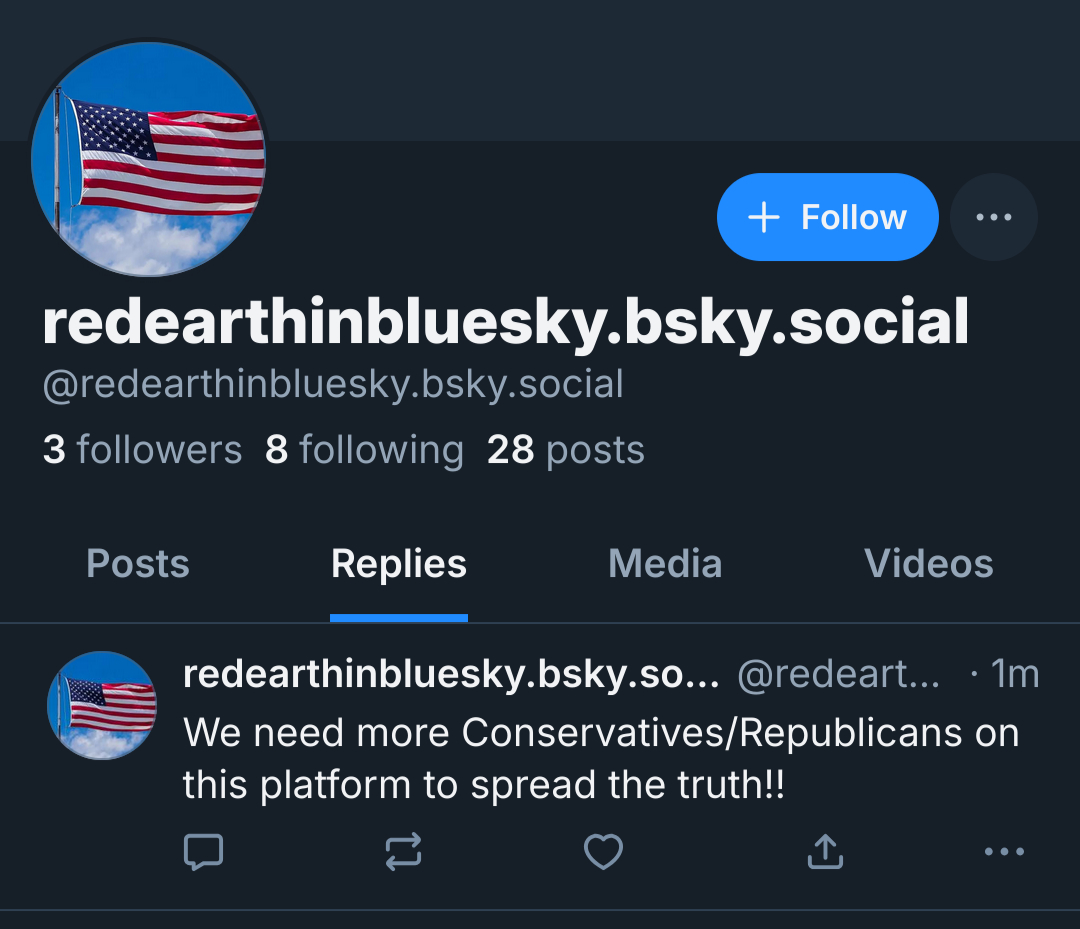Enlarge the large American flag profile picture
The height and width of the screenshot is (929, 1080).
click(x=149, y=158)
